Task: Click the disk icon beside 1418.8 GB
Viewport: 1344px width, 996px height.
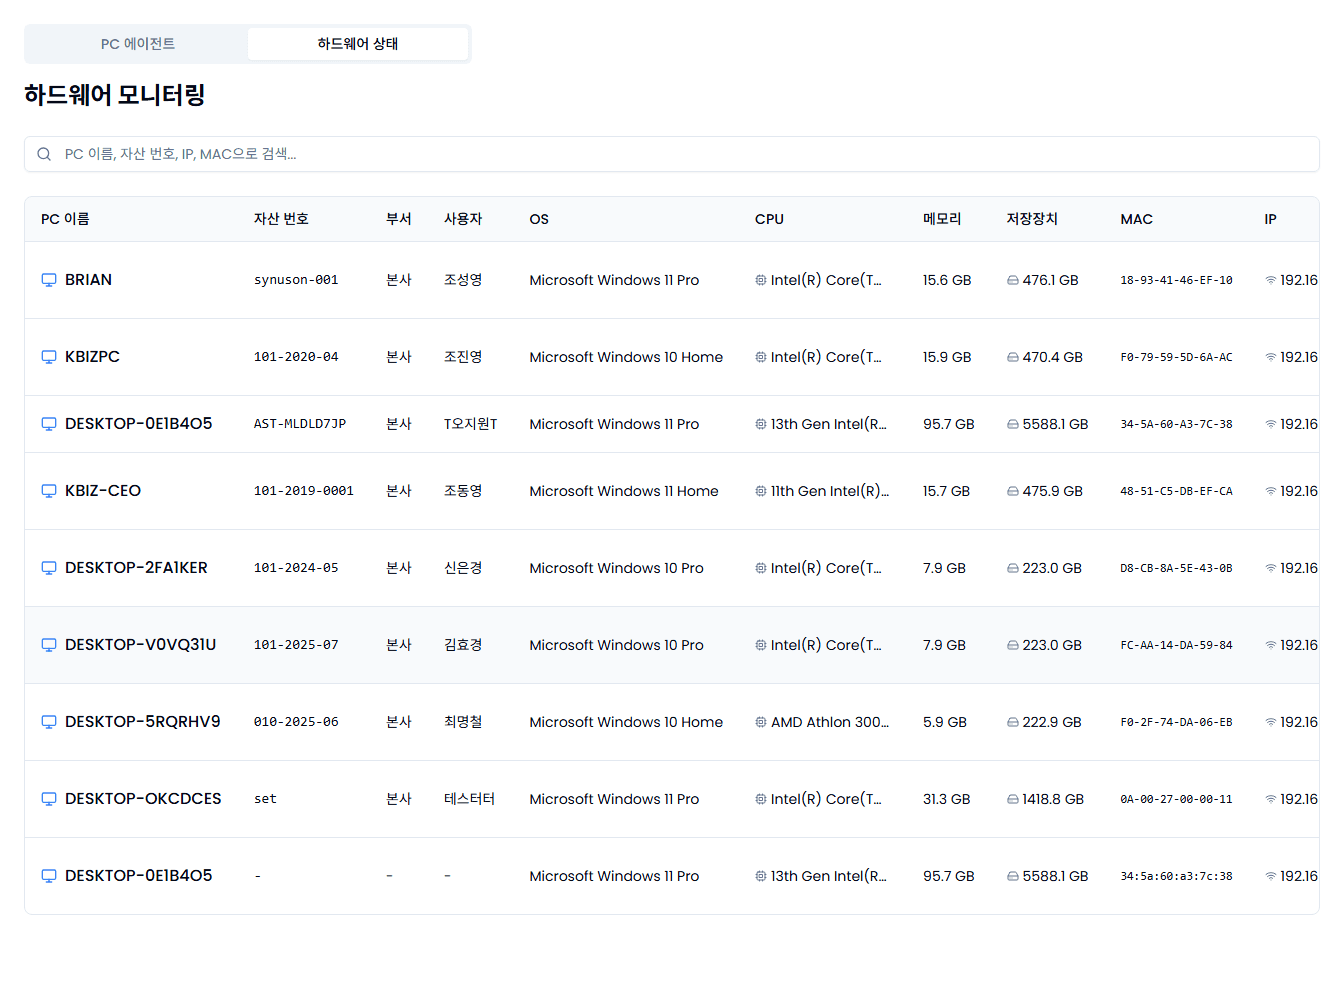Action: click(1013, 799)
